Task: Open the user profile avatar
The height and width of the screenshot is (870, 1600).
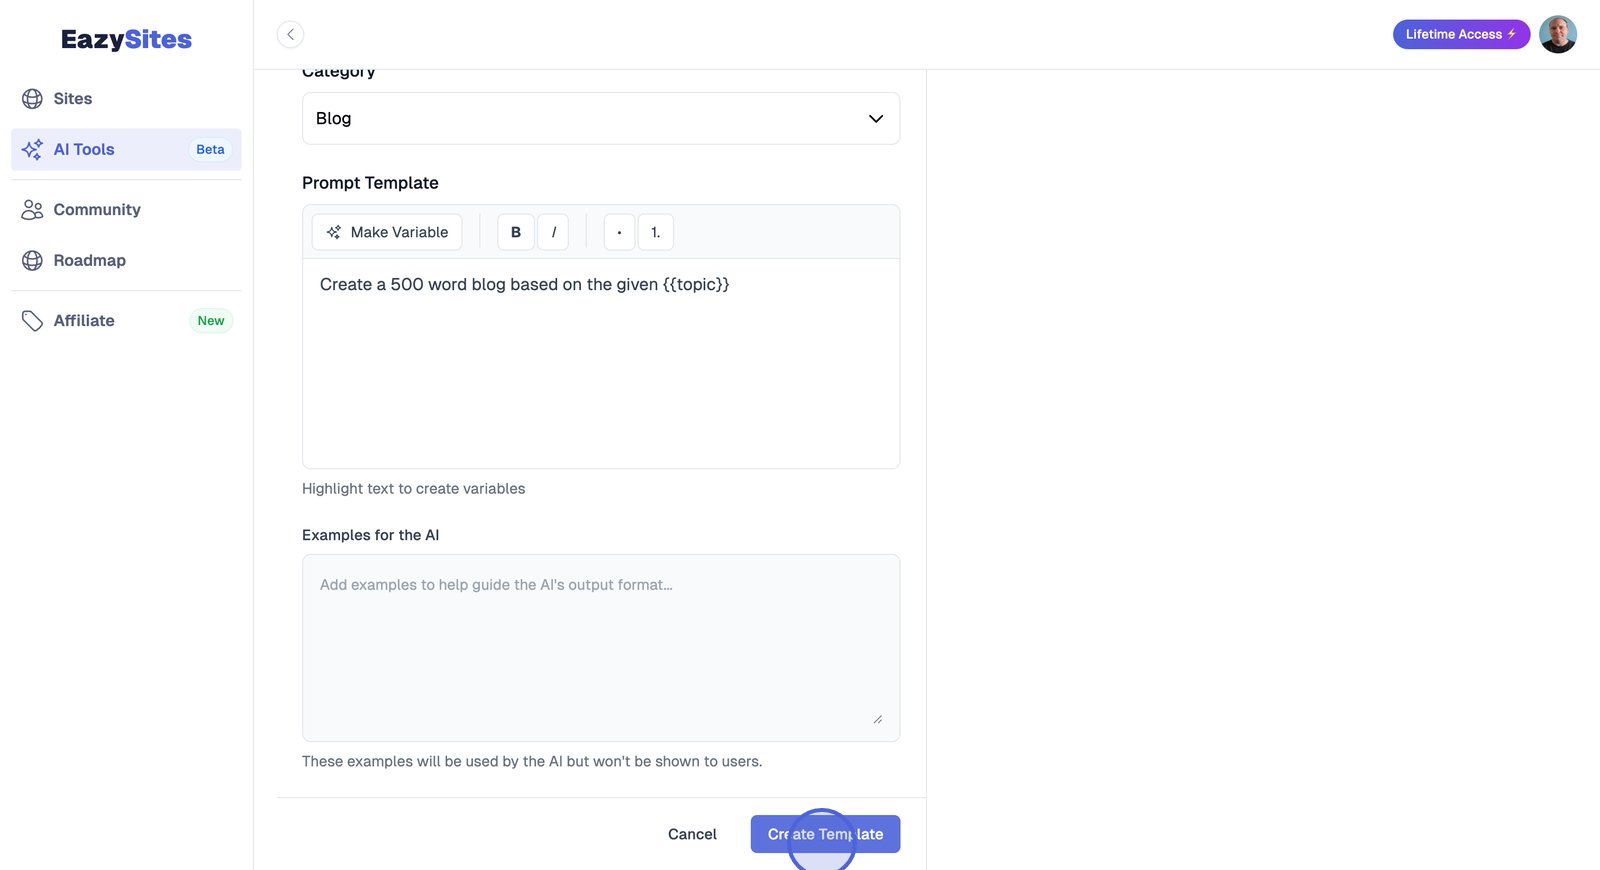Action: (x=1557, y=34)
